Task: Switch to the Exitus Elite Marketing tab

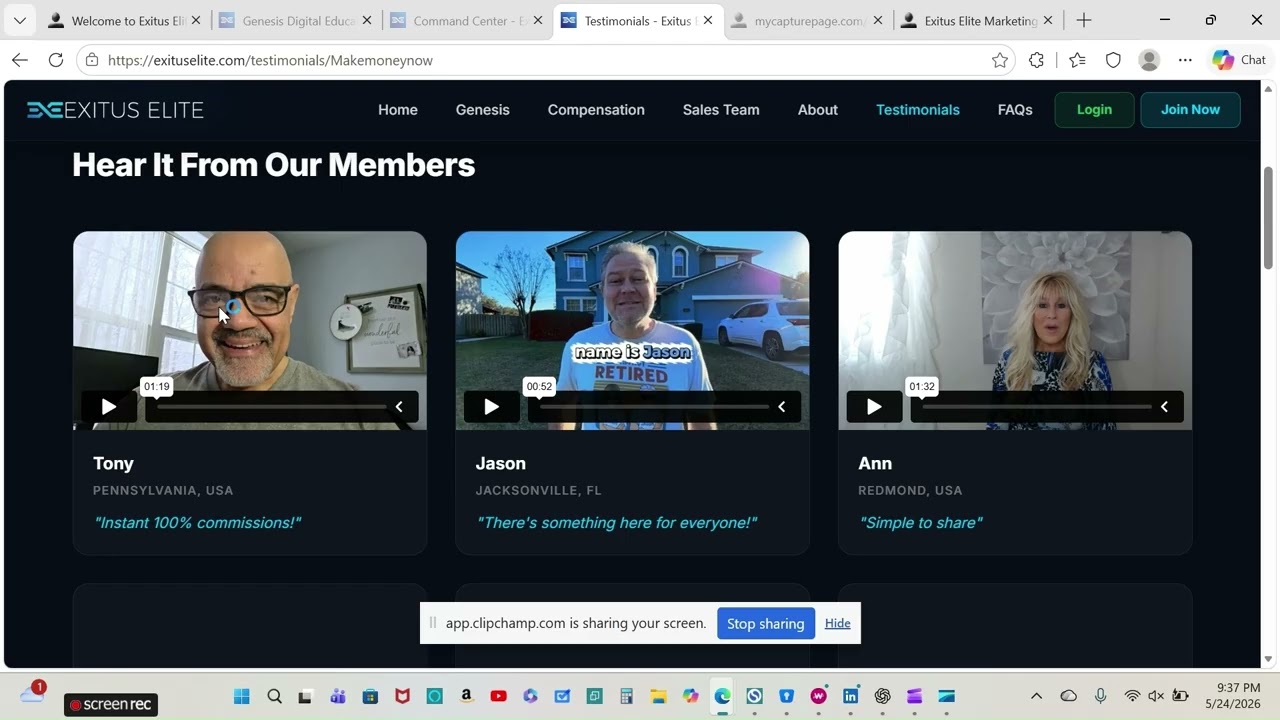Action: pos(981,20)
